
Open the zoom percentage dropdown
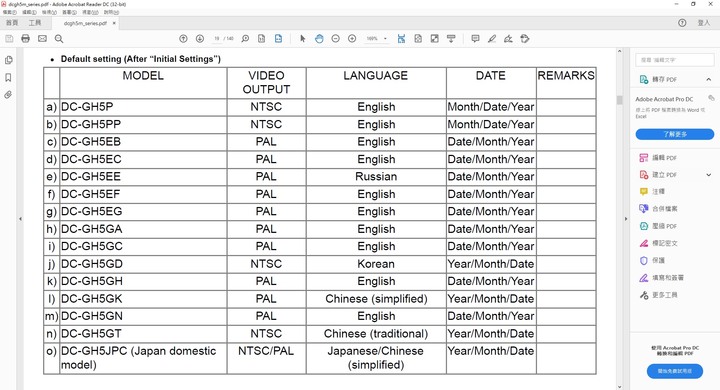tap(385, 39)
